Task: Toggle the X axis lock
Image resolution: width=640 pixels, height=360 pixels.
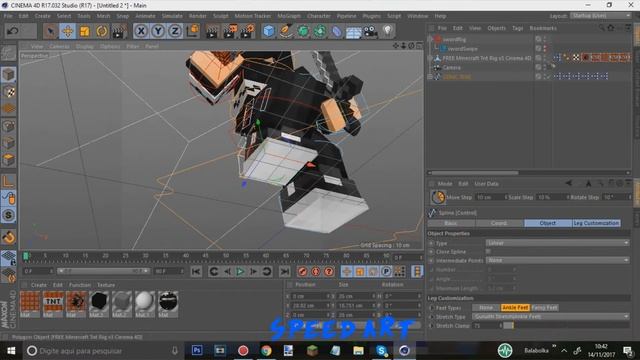Action: point(141,31)
